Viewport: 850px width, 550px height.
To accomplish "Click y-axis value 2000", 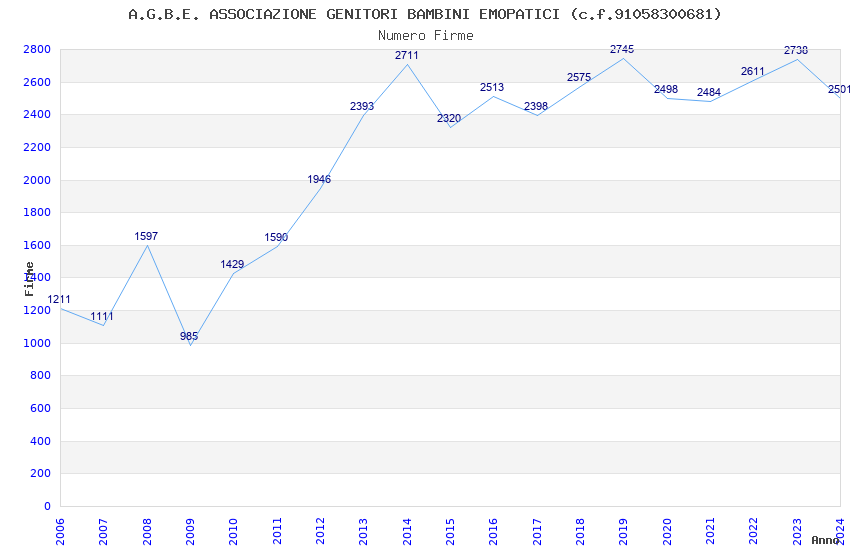I will (37, 180).
